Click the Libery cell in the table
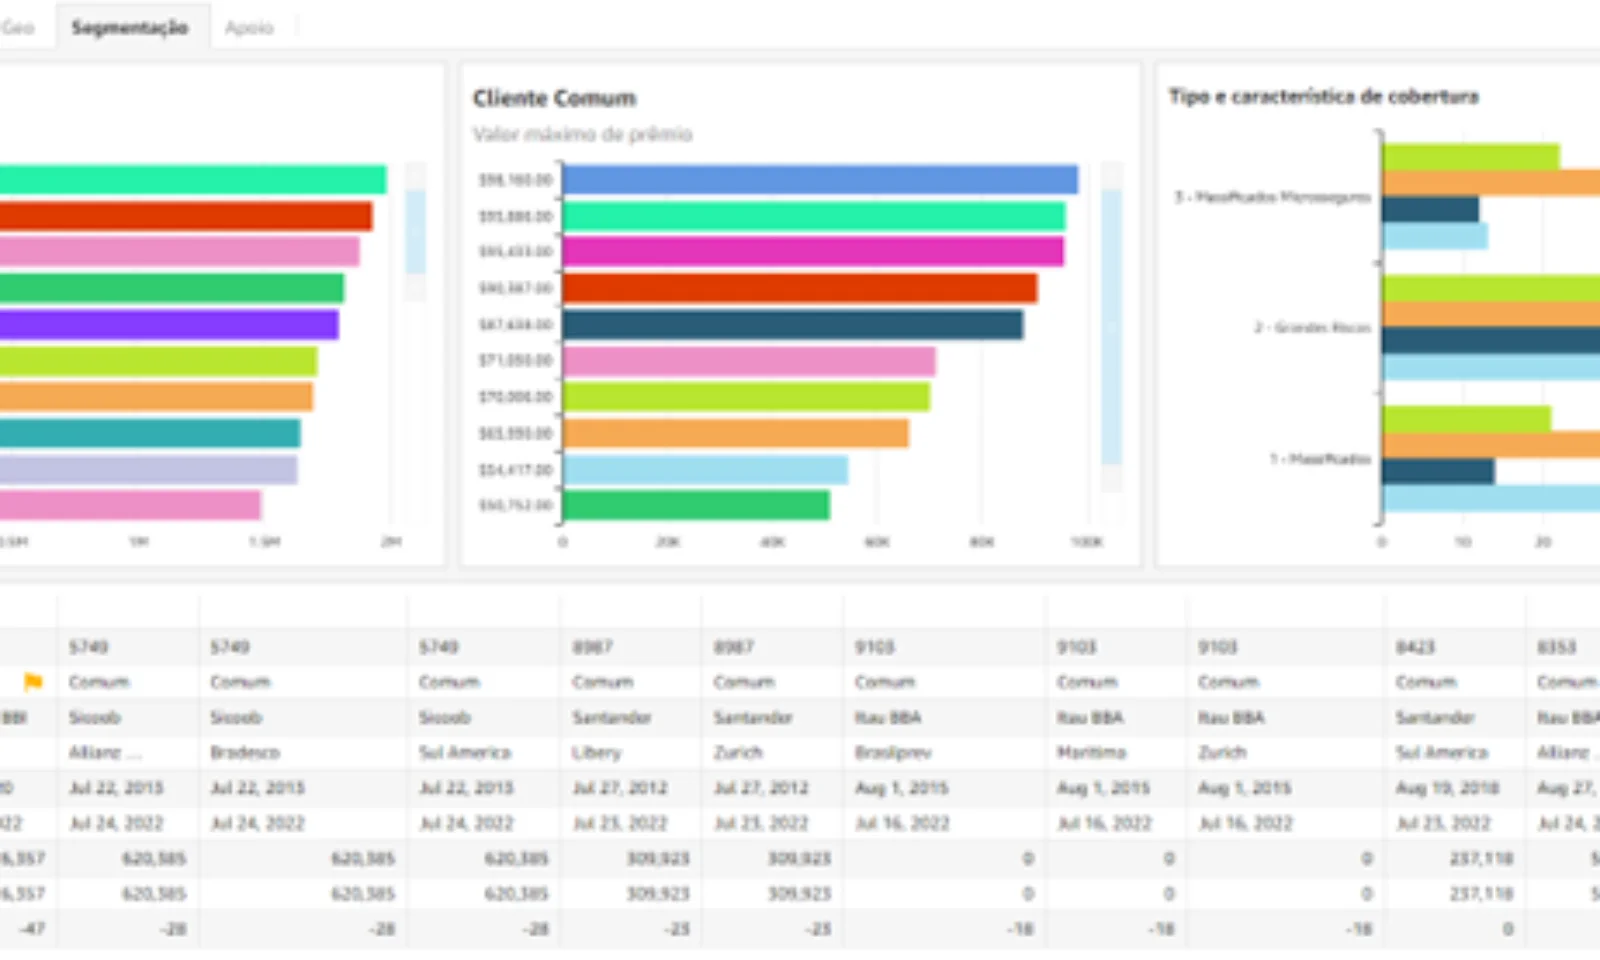Image resolution: width=1600 pixels, height=960 pixels. pyautogui.click(x=597, y=752)
